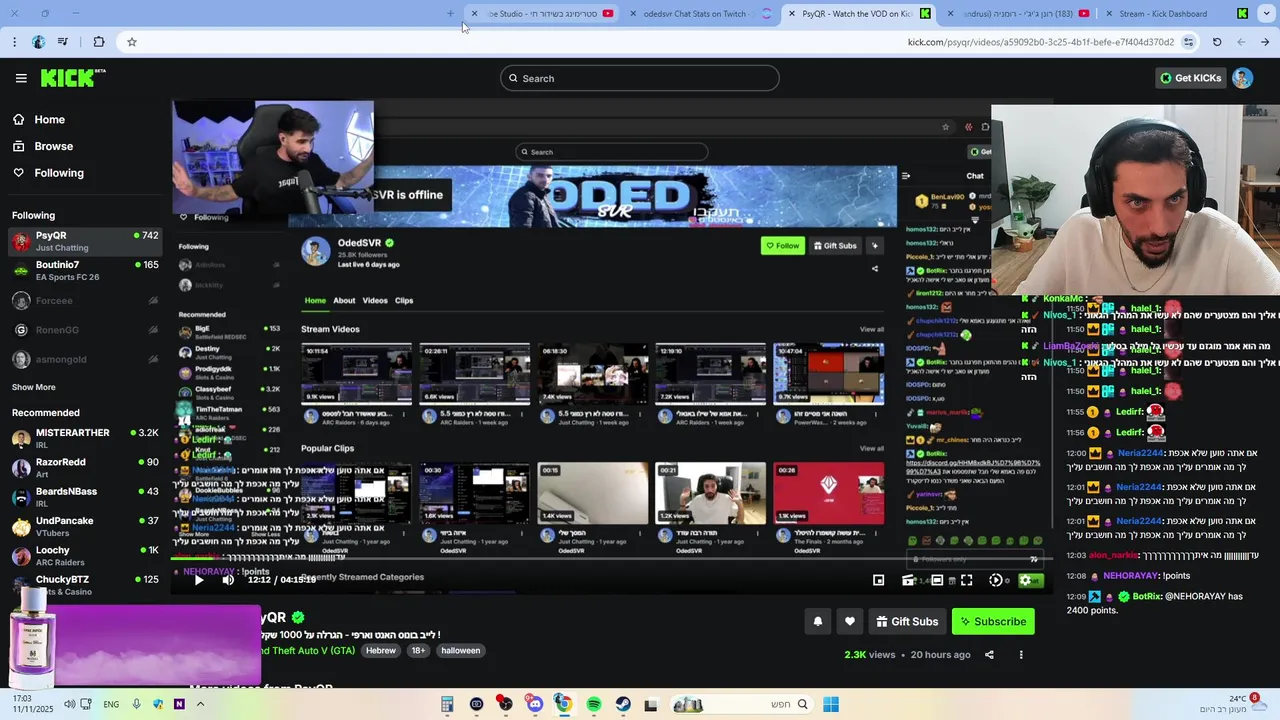This screenshot has width=1280, height=720.
Task: Toggle notification bell for PsyQR
Action: tap(817, 621)
